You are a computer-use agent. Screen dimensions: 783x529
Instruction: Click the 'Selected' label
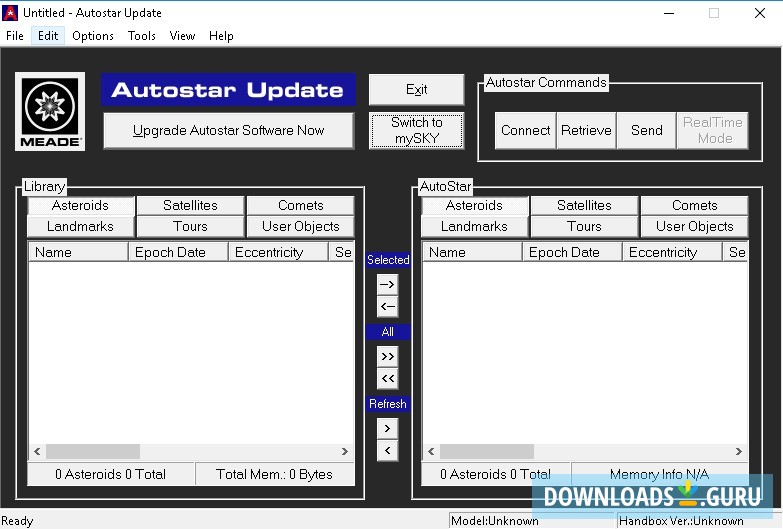388,260
